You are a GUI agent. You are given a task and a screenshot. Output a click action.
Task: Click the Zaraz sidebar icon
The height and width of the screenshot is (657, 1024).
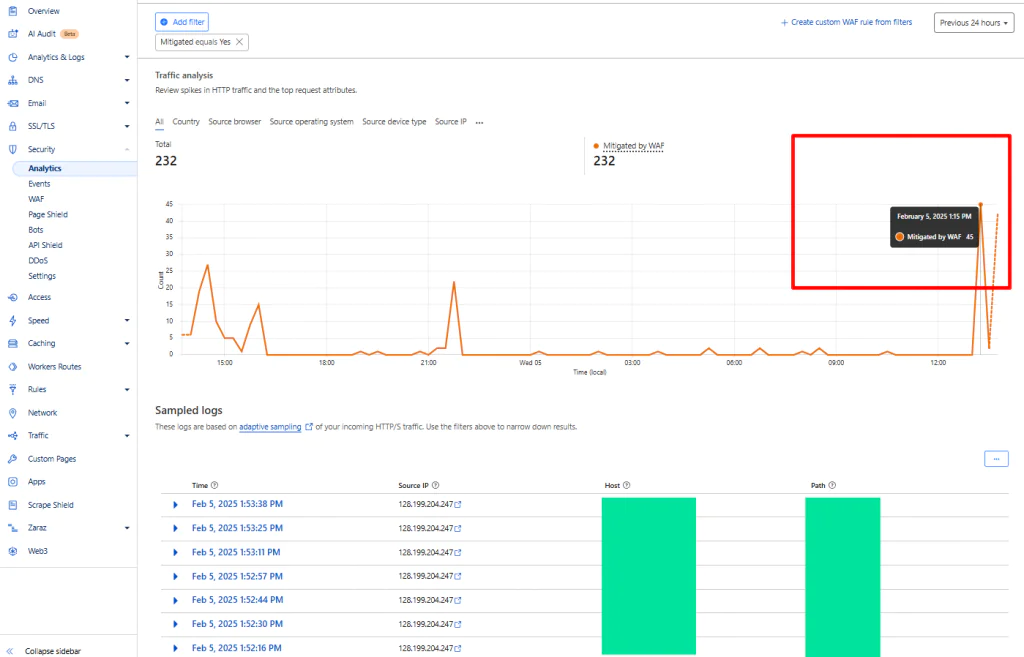click(x=12, y=528)
